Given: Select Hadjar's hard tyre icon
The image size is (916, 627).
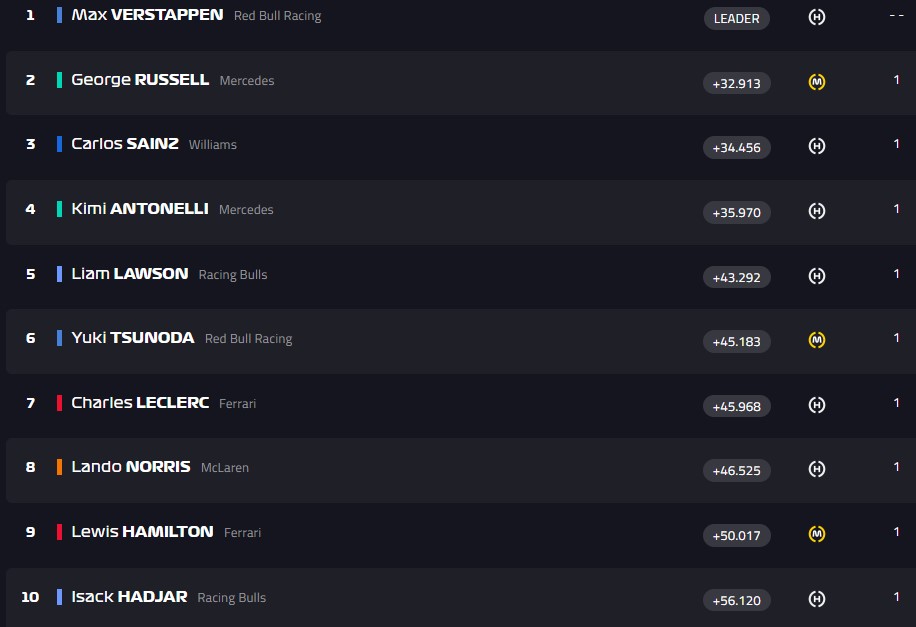Looking at the screenshot, I should (x=816, y=599).
